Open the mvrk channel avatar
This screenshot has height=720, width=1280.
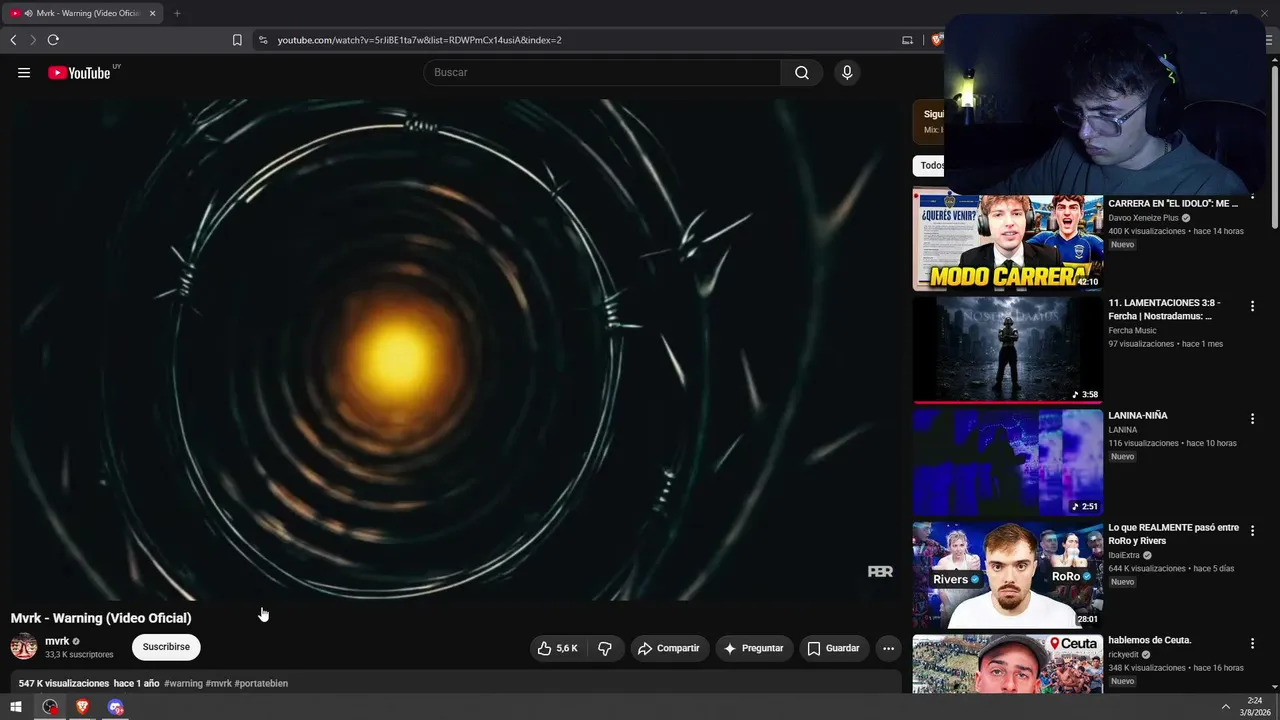24,647
